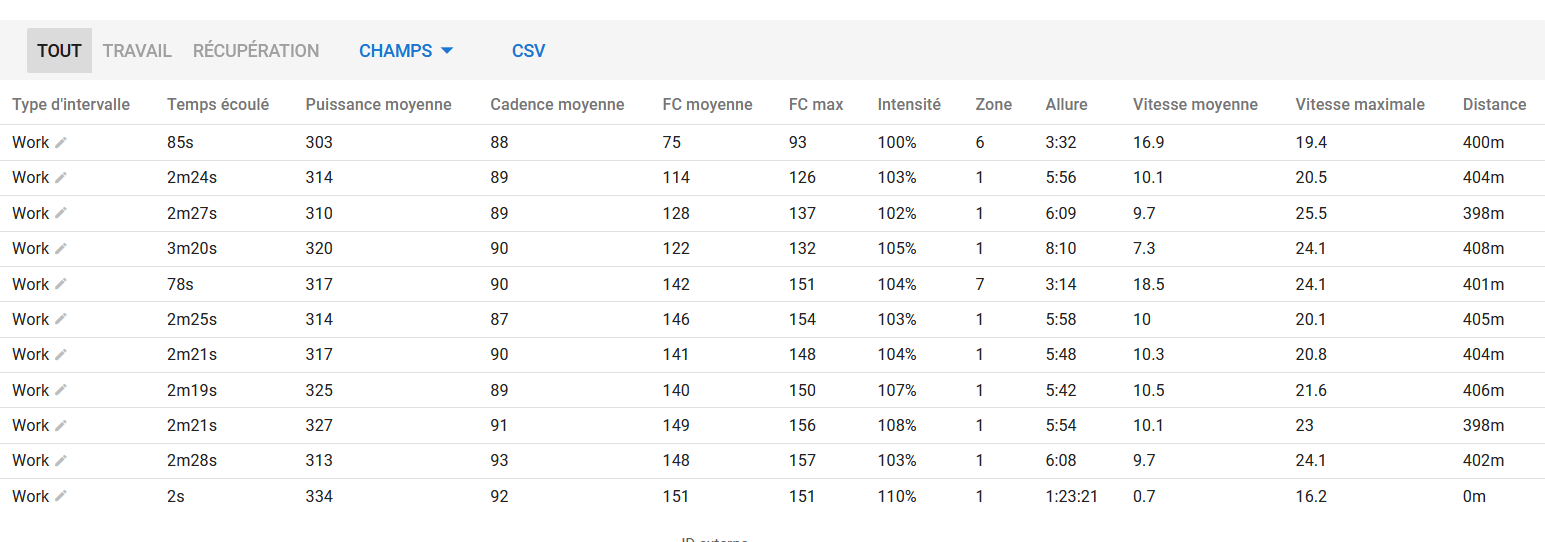Viewport: 1545px width, 542px height.
Task: Click pencil icon on the 2s row
Action: pyautogui.click(x=61, y=496)
